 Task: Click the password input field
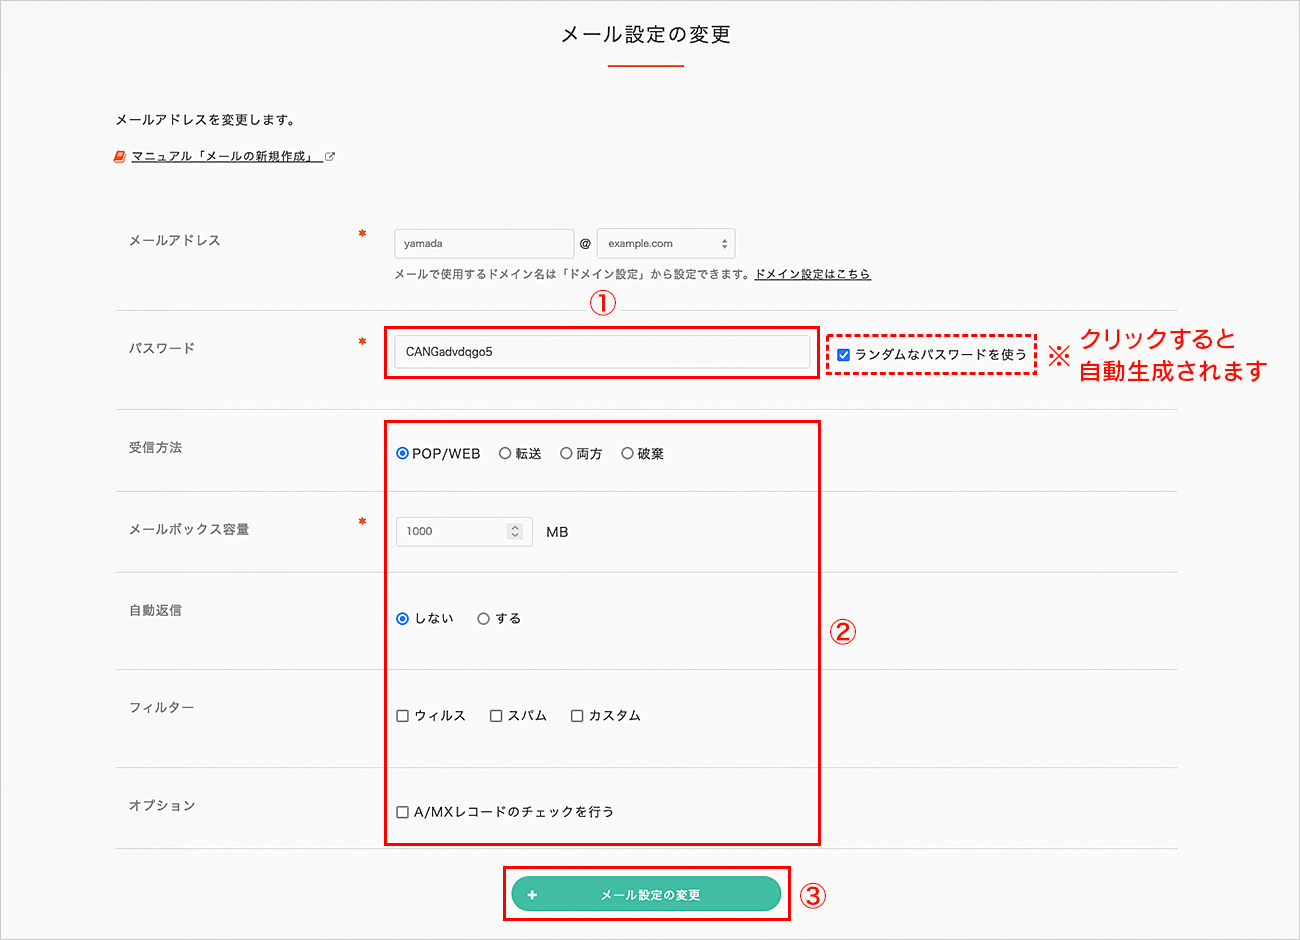(x=603, y=352)
